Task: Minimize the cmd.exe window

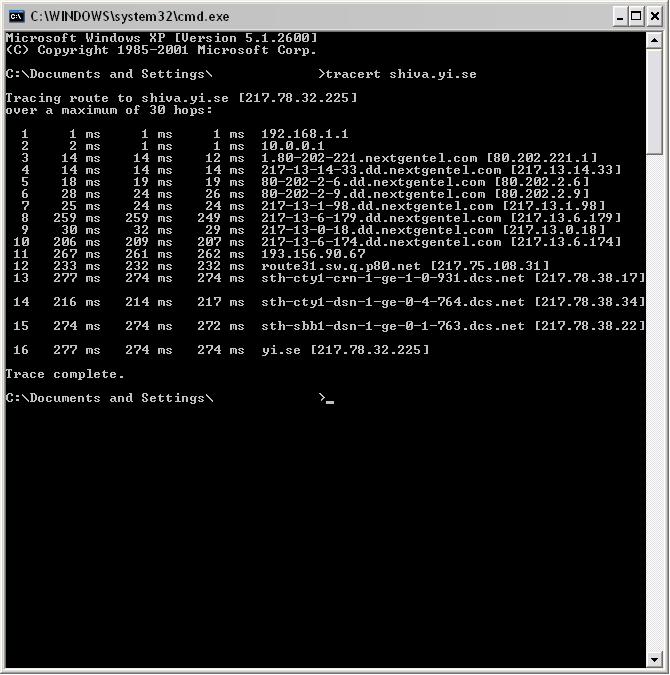Action: click(x=620, y=17)
